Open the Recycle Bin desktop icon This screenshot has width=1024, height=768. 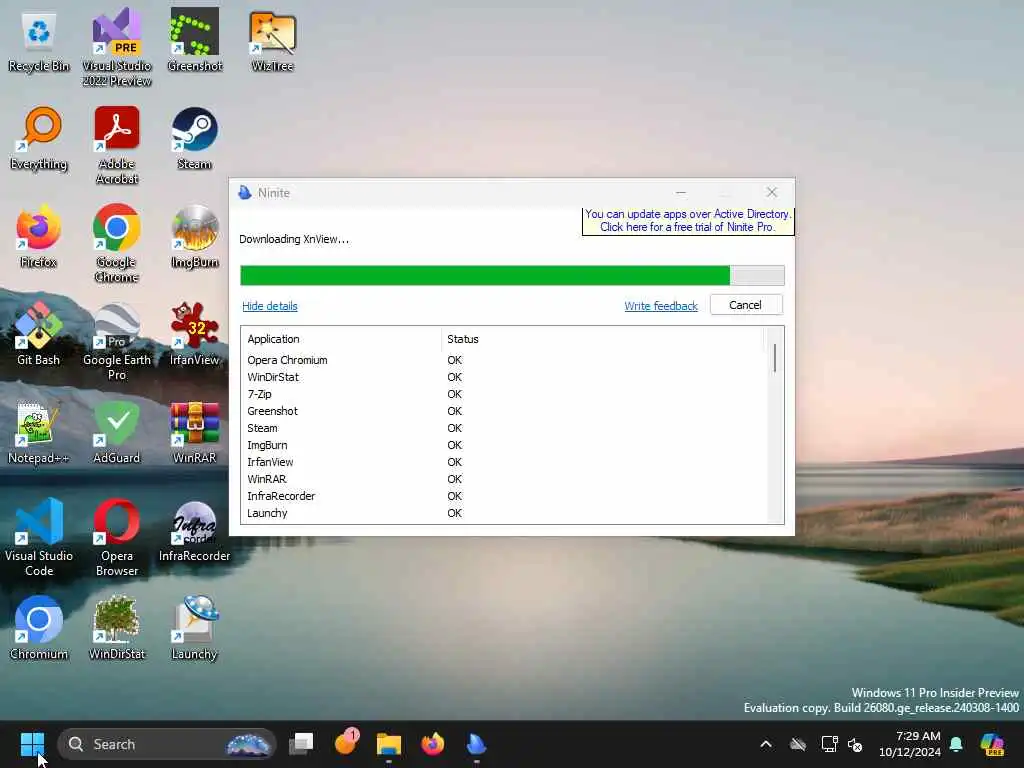pyautogui.click(x=39, y=40)
